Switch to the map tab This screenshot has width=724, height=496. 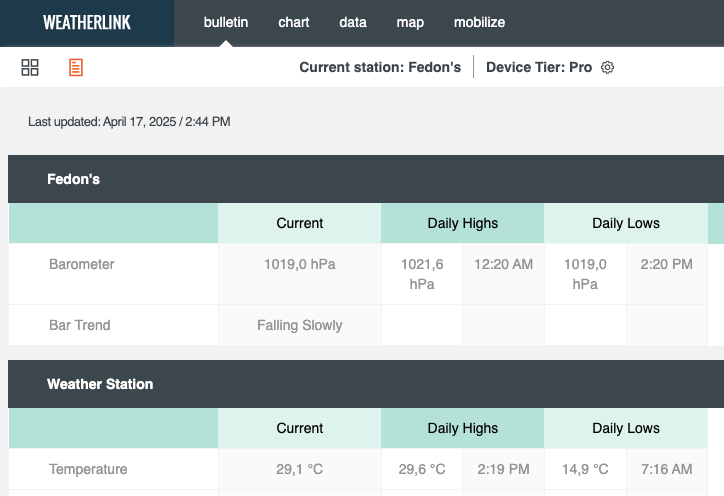[410, 22]
